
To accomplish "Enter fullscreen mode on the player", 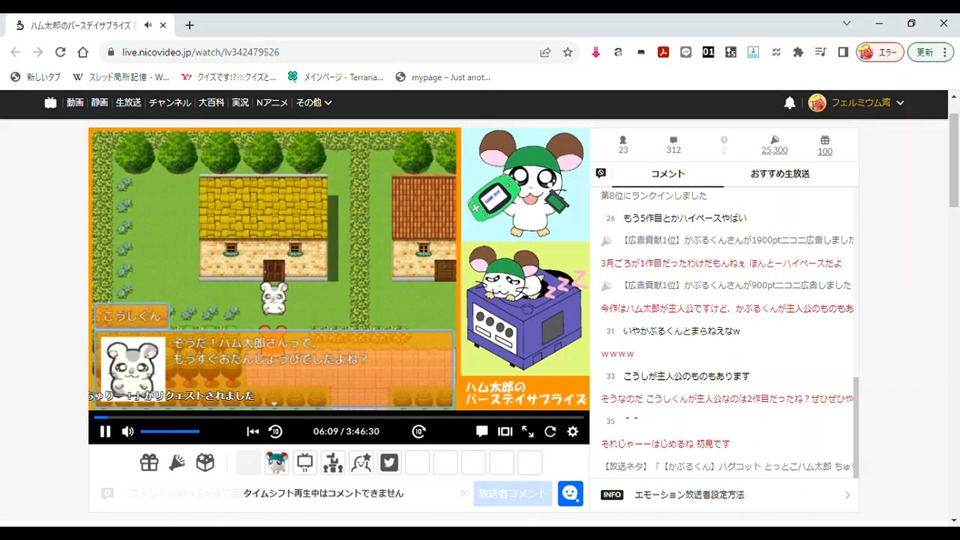I will (528, 432).
